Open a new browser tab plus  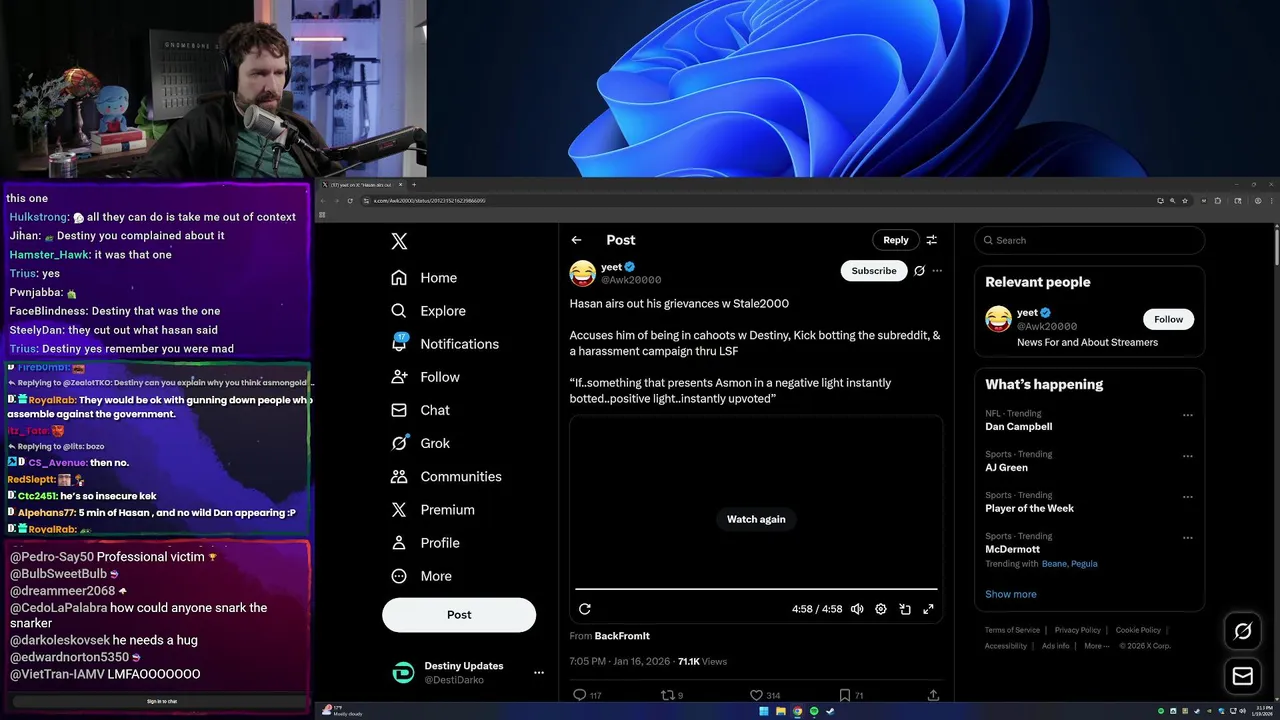(x=414, y=185)
